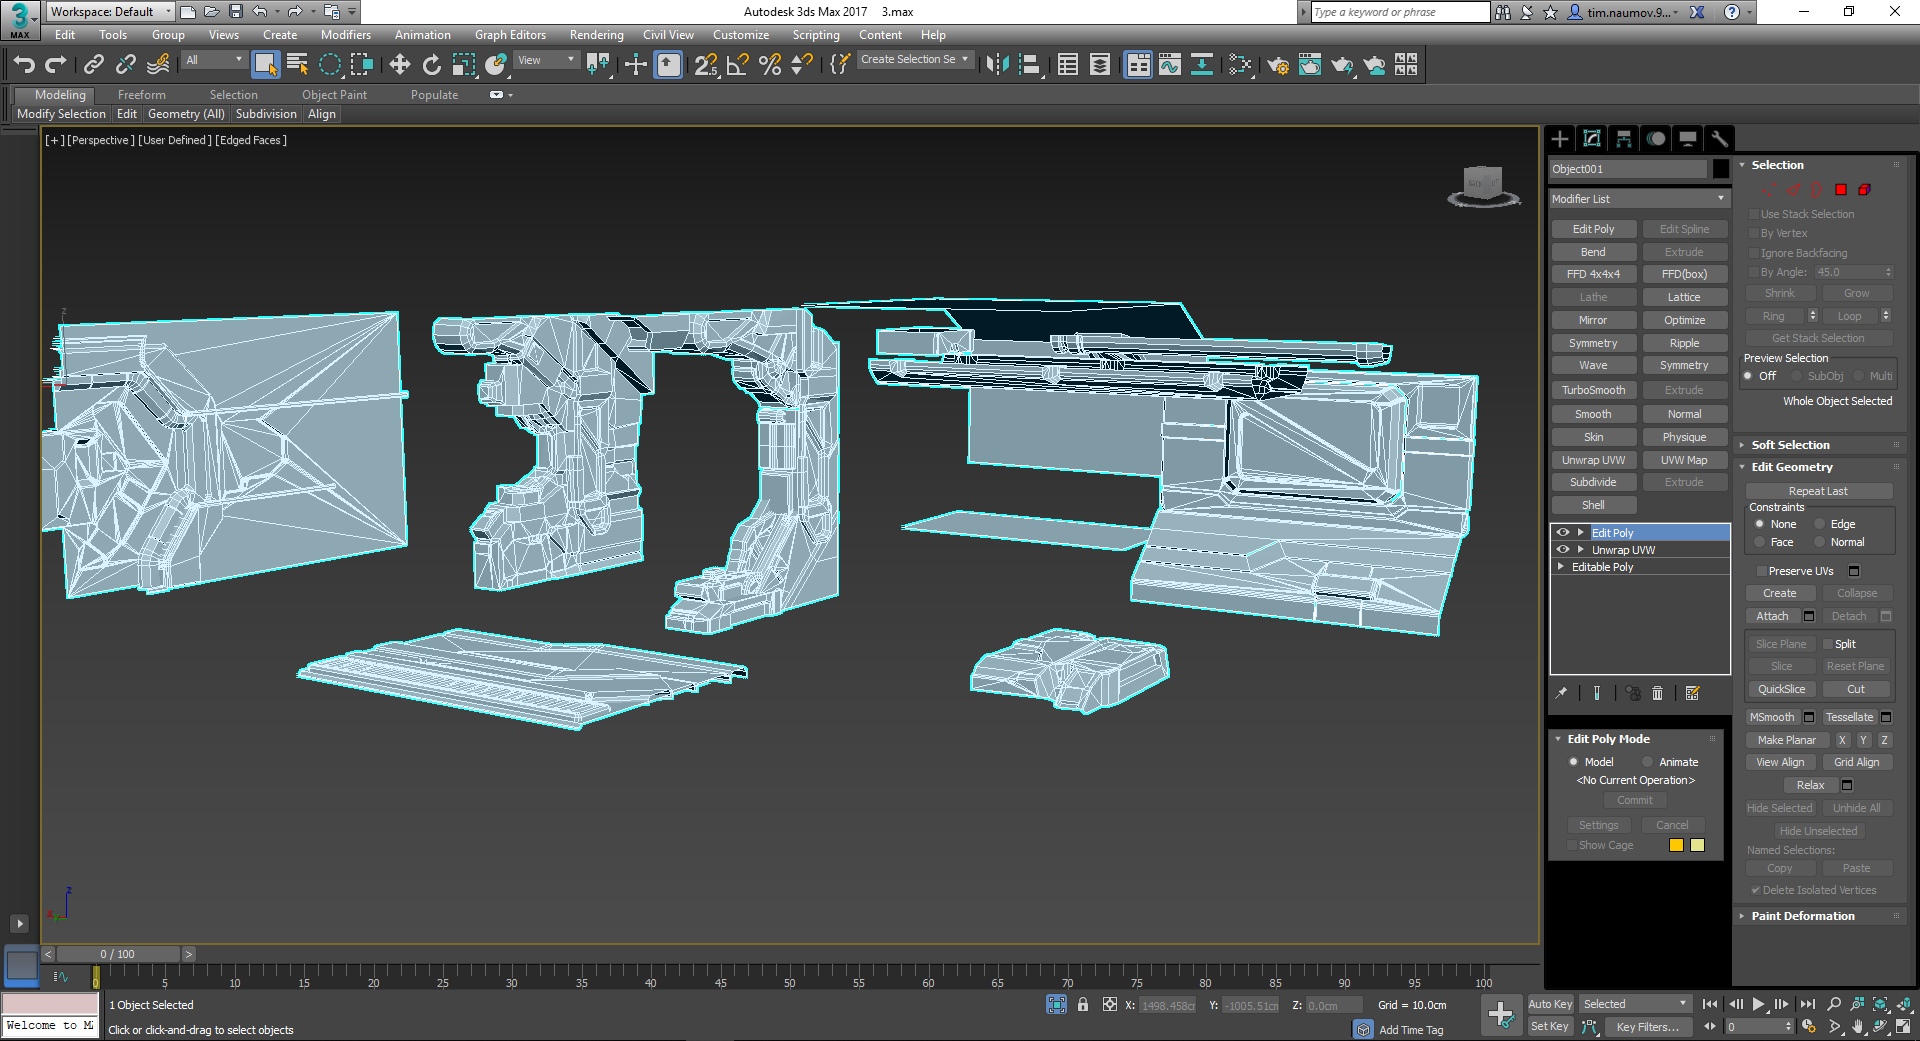
Task: Select Edge constraint radio button
Action: pyautogui.click(x=1820, y=524)
